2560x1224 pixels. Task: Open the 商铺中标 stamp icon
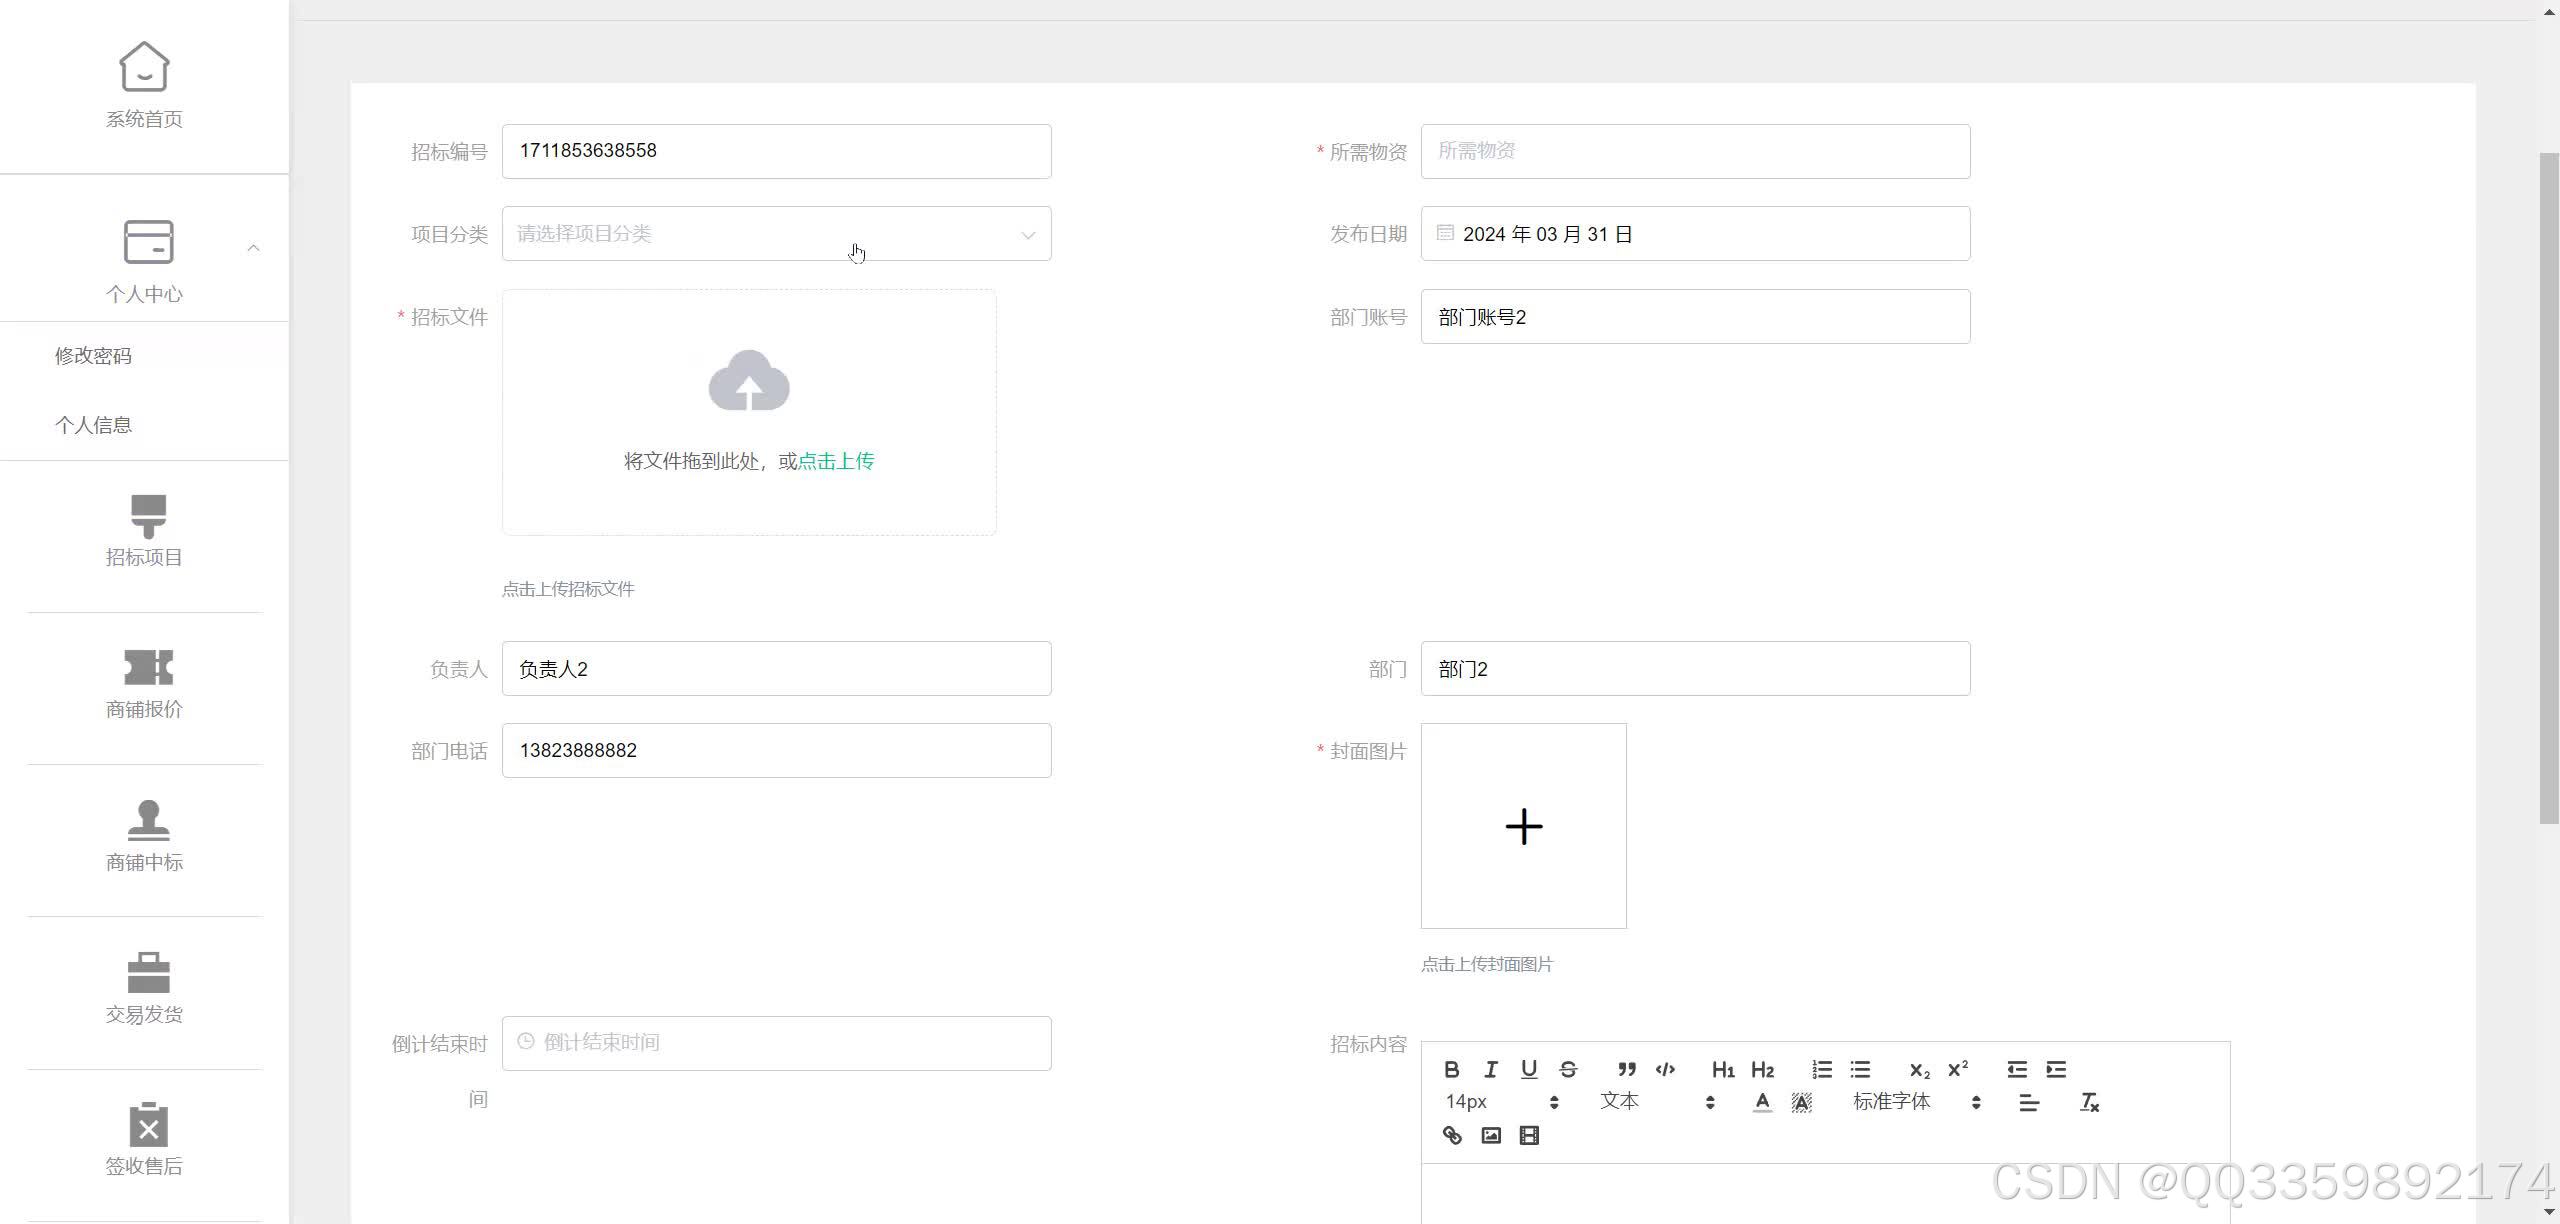(x=148, y=820)
